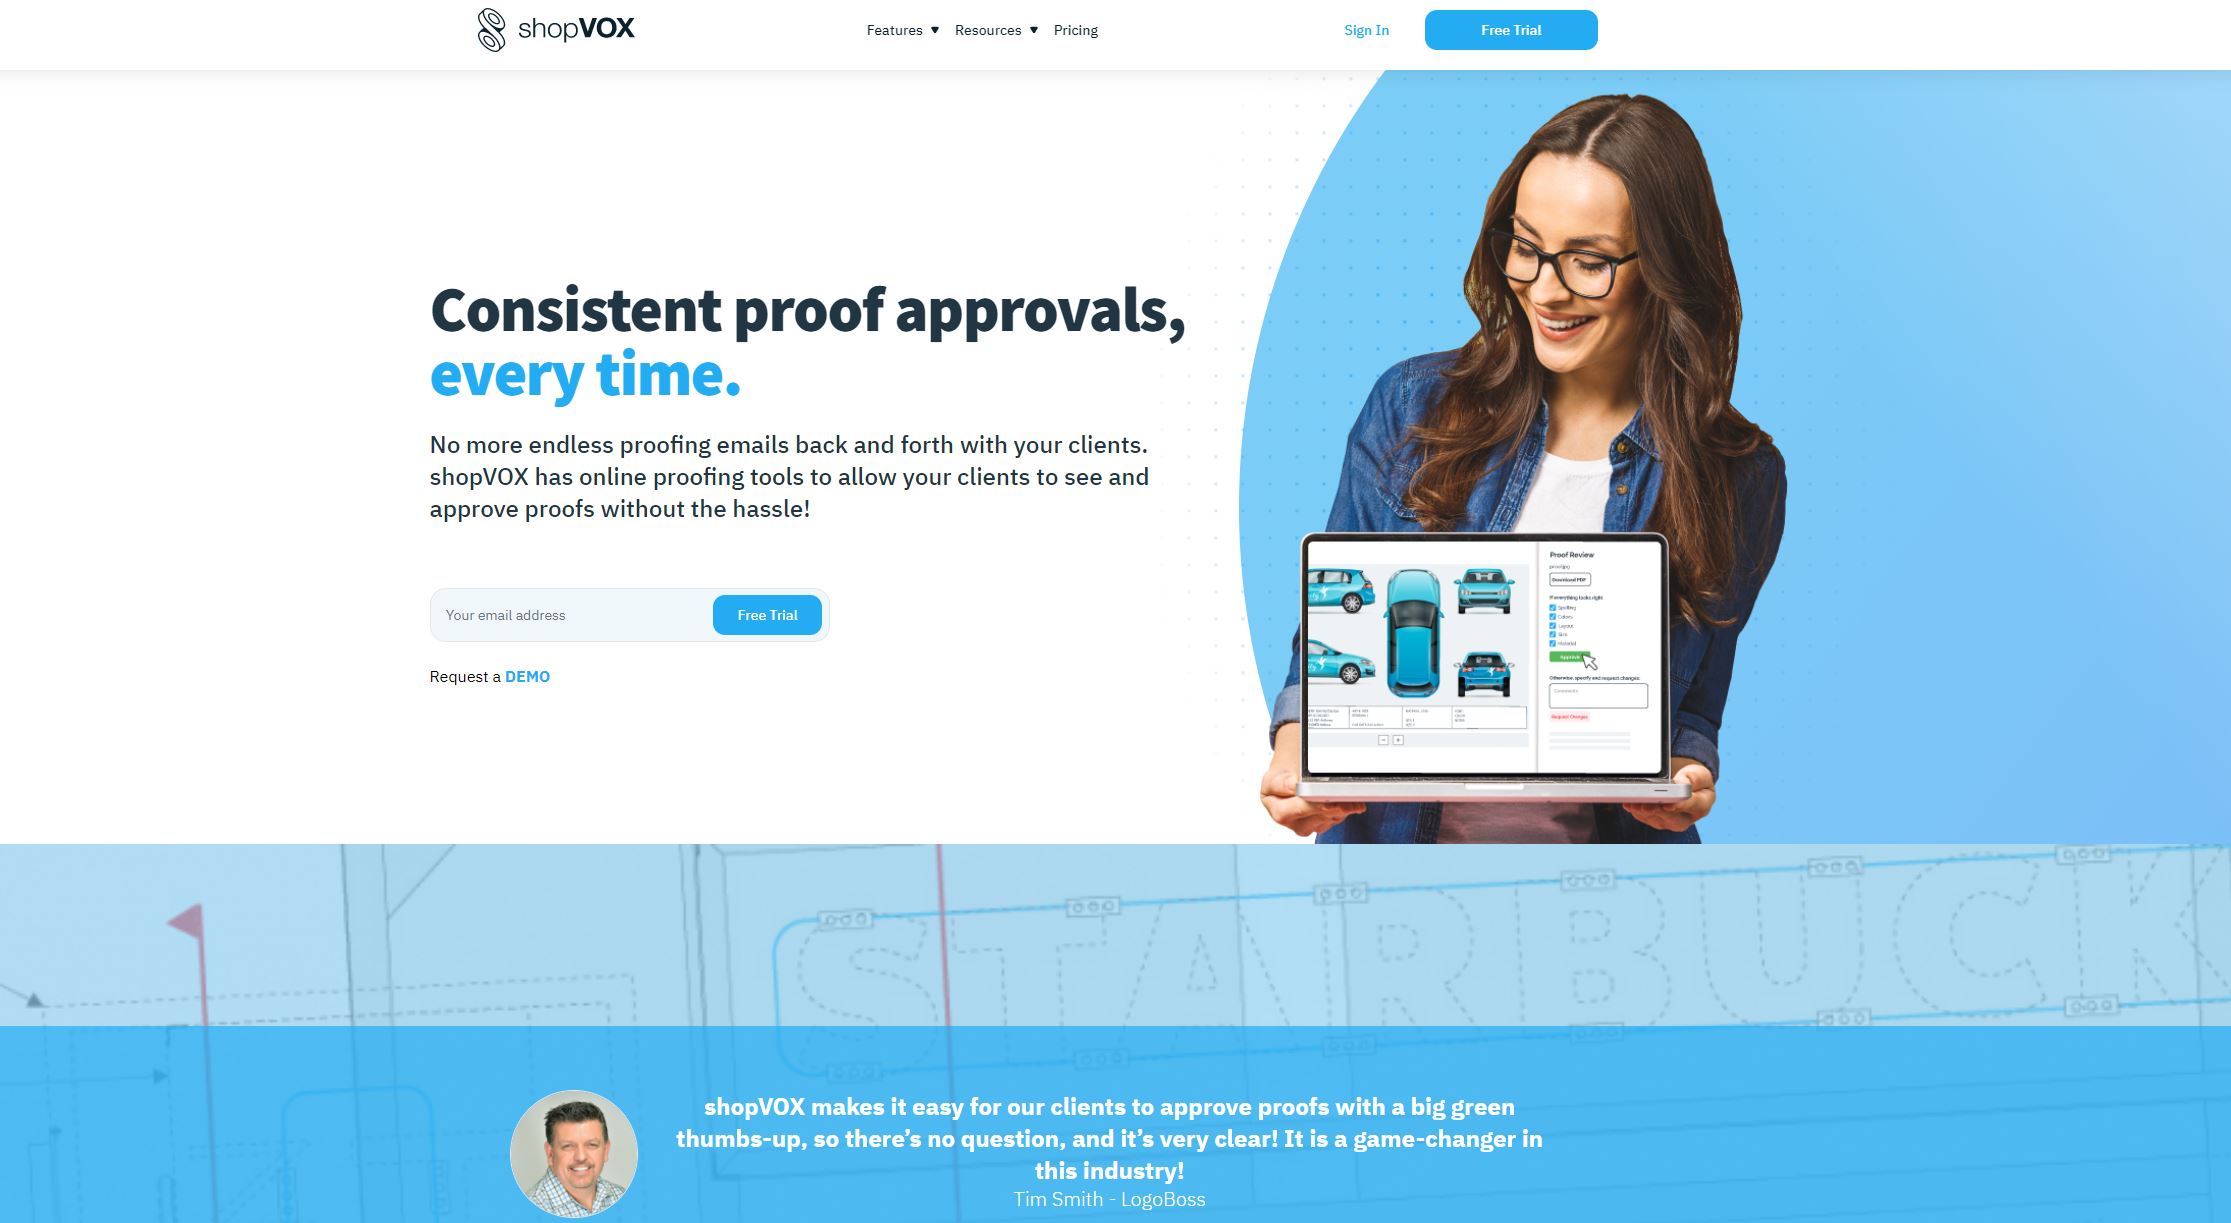This screenshot has height=1223, width=2231.
Task: Click the Free Trial signup button
Action: click(768, 615)
